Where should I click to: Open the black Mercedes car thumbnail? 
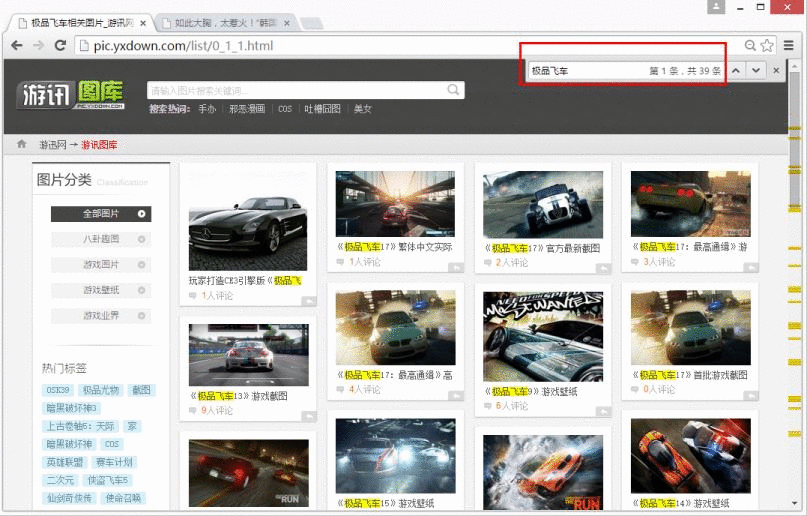coord(248,234)
